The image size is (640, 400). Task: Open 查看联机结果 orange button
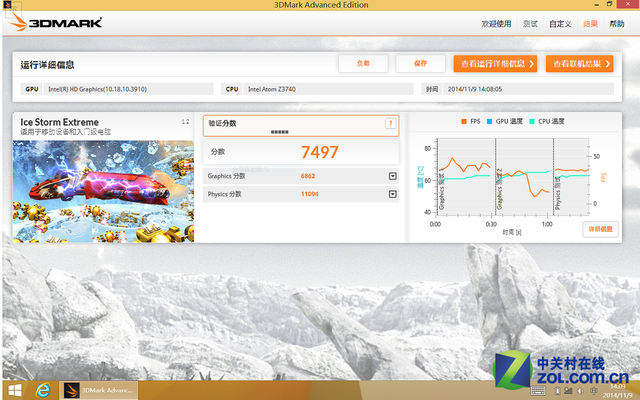pos(580,64)
